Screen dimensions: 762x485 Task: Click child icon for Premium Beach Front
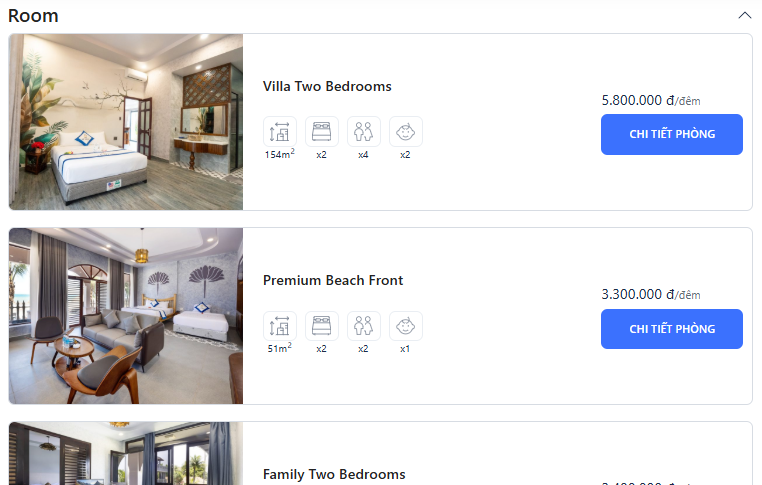pyautogui.click(x=406, y=326)
